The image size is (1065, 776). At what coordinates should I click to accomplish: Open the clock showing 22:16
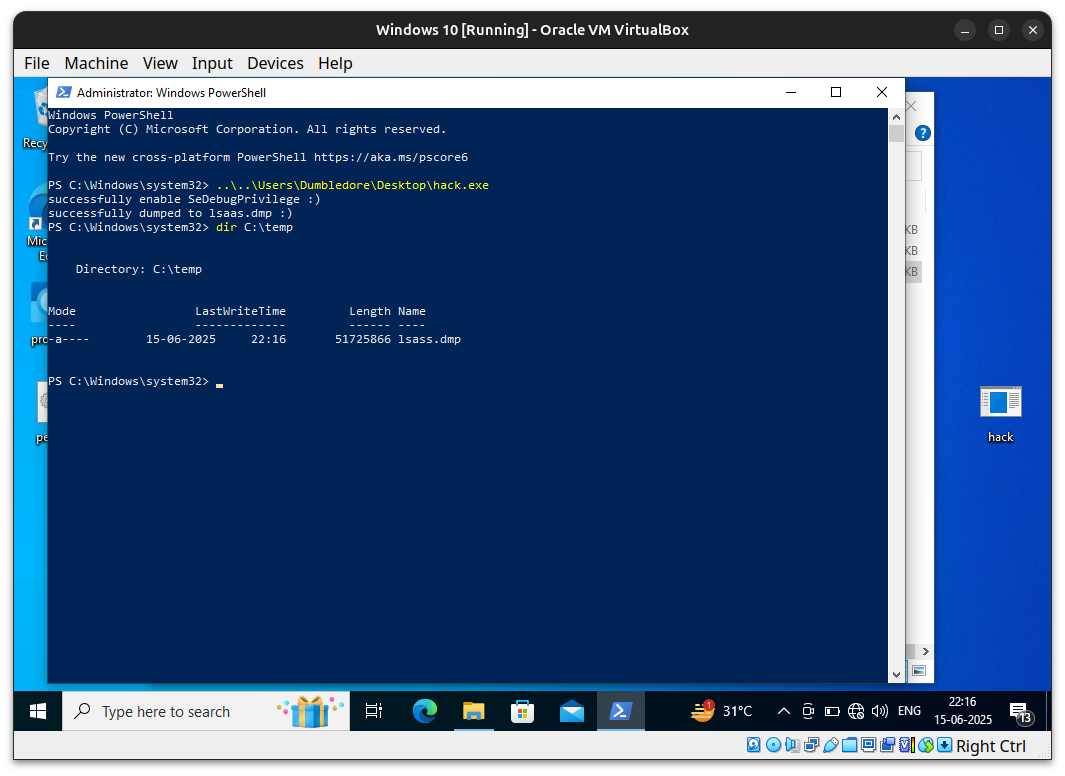962,711
